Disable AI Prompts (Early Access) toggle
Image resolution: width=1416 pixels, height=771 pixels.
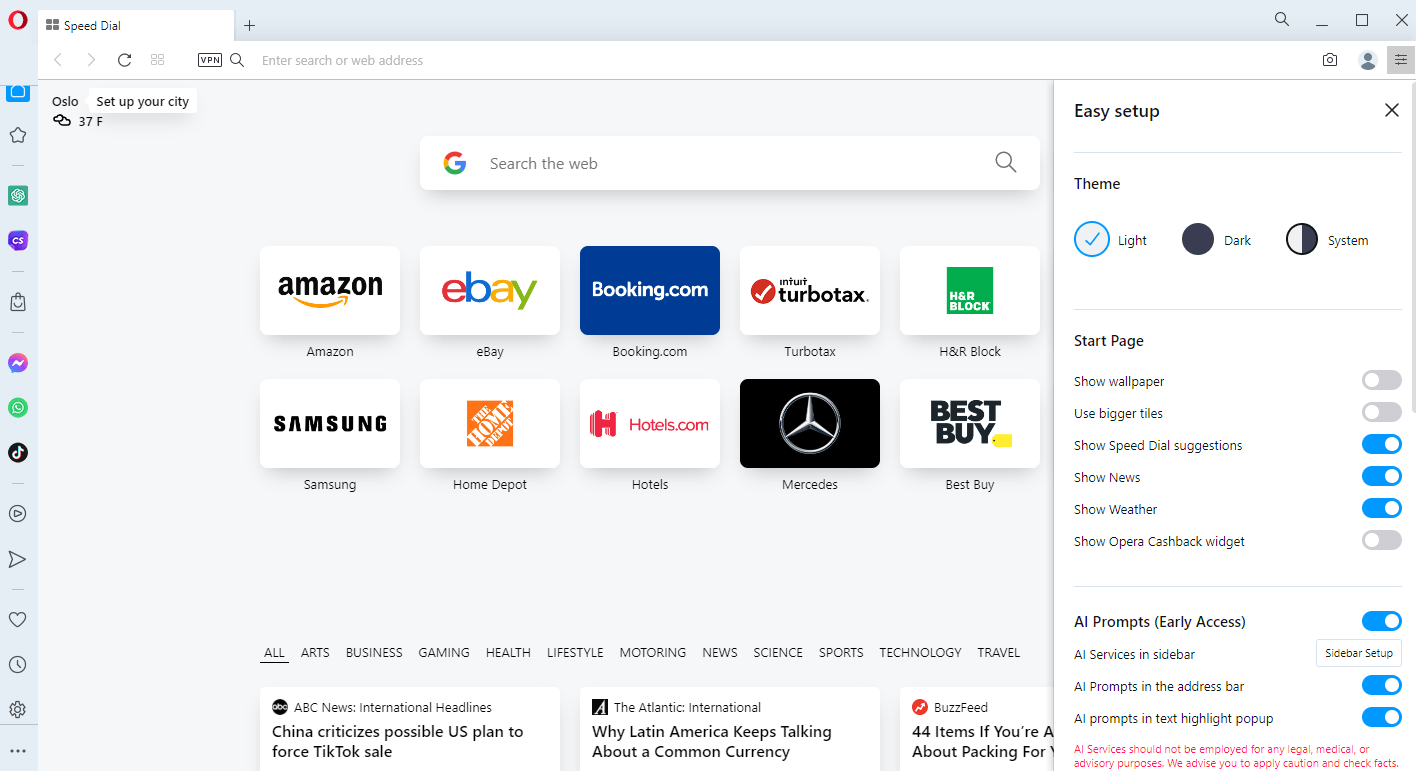[1382, 621]
